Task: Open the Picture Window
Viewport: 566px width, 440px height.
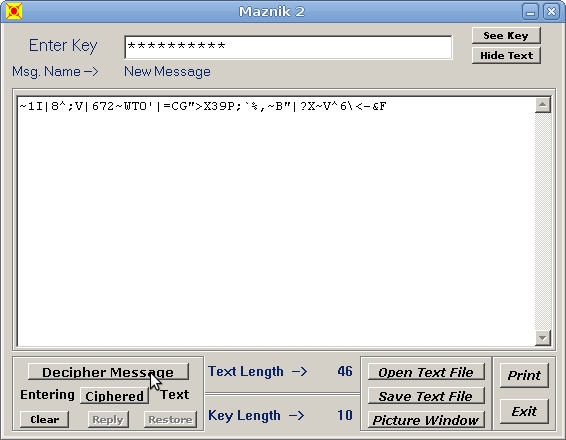Action: pyautogui.click(x=426, y=420)
